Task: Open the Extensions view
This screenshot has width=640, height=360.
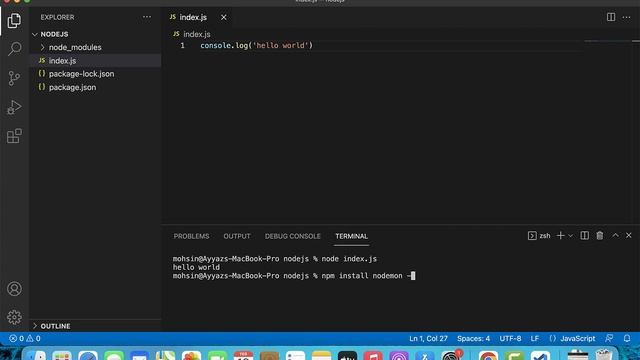Action: [x=14, y=136]
